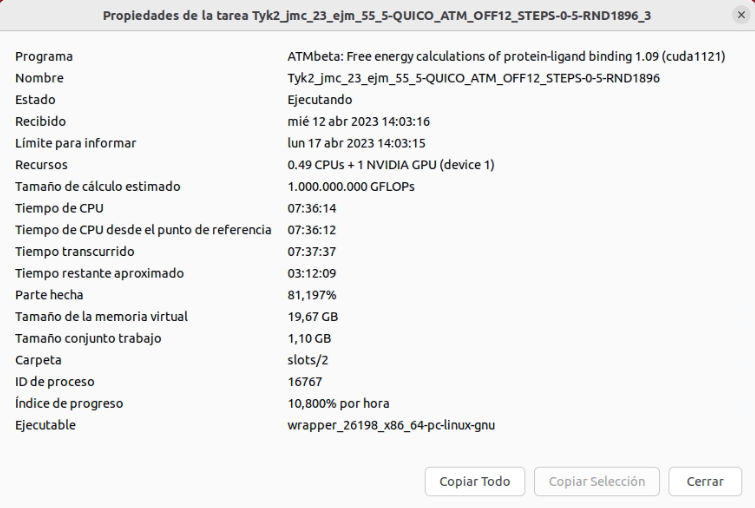The image size is (755, 508).
Task: Select the virtual memory size 19,67 GB
Action: tap(312, 316)
